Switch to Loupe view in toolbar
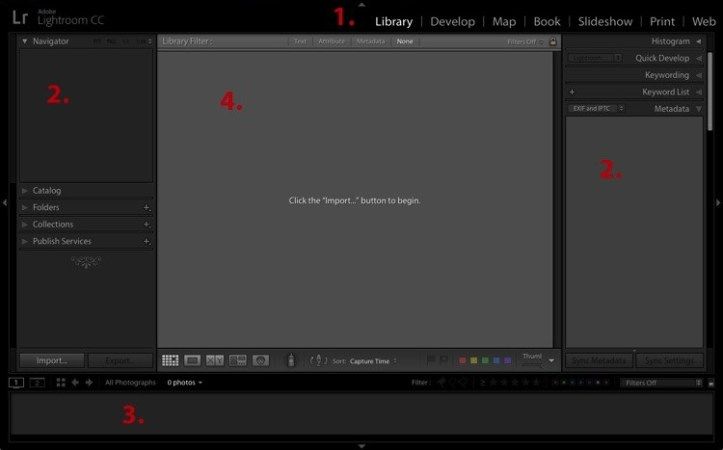This screenshot has width=723, height=450. (192, 361)
